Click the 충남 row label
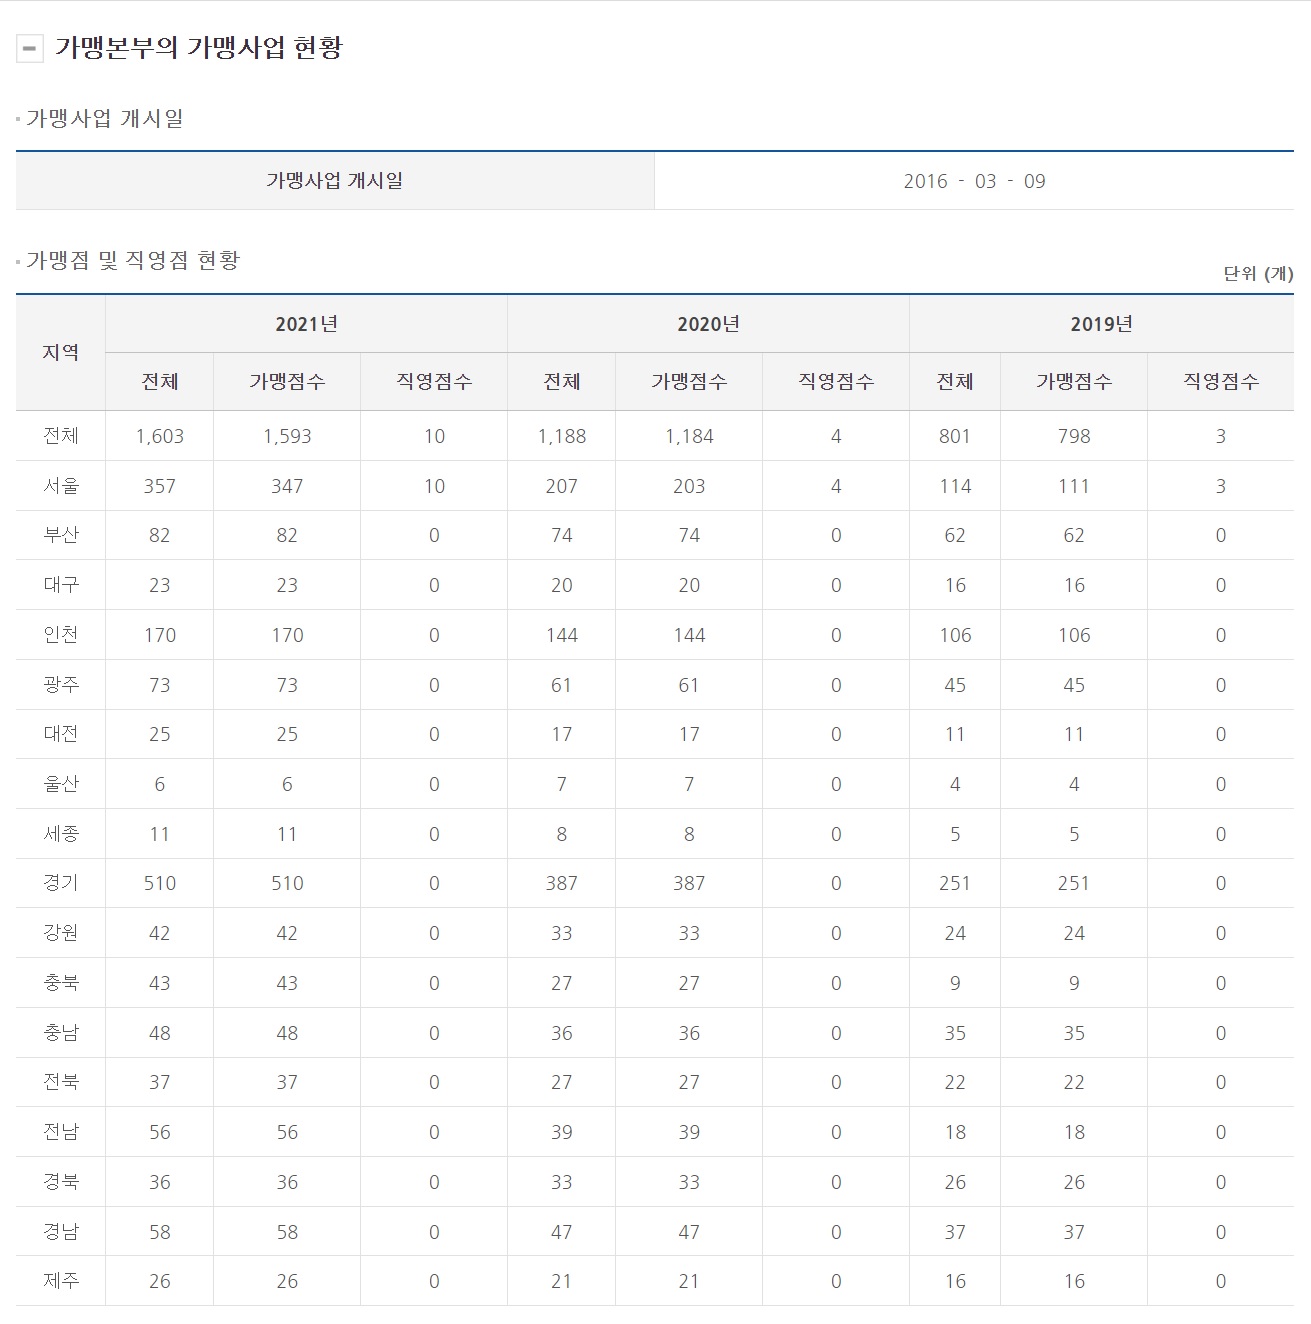This screenshot has height=1324, width=1311. (61, 1033)
